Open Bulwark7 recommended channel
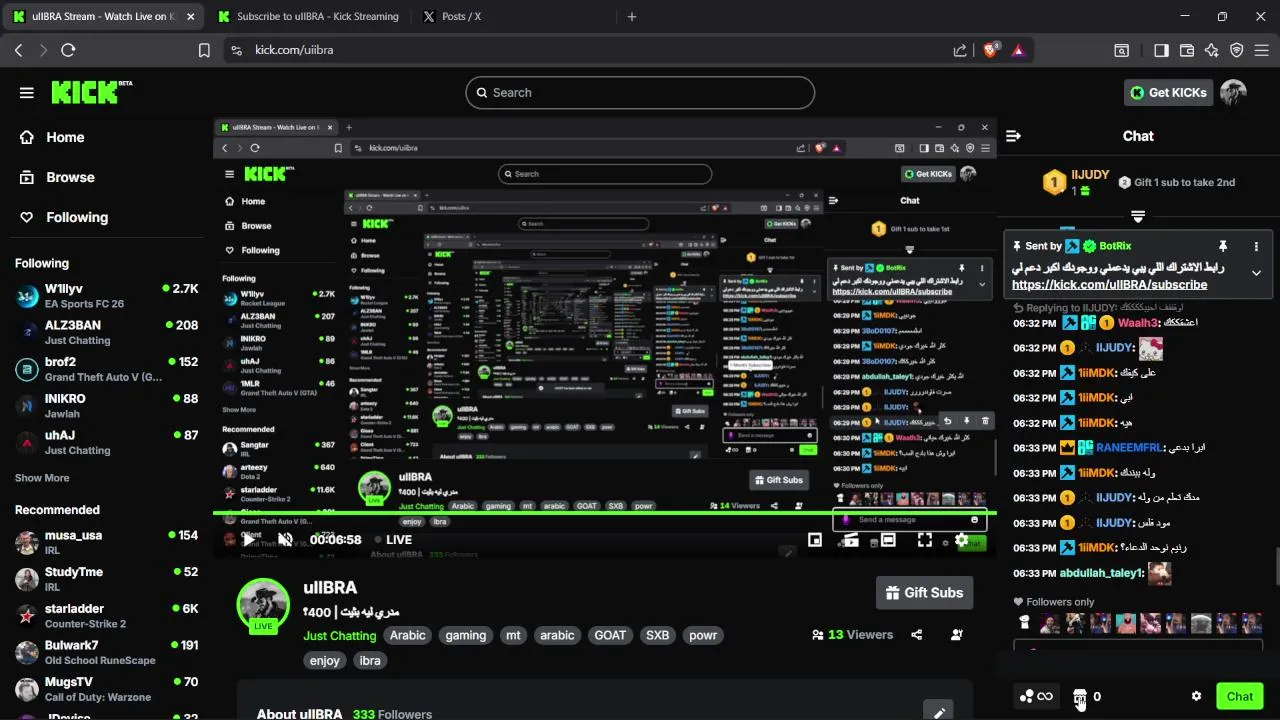Viewport: 1280px width, 720px height. [x=107, y=652]
